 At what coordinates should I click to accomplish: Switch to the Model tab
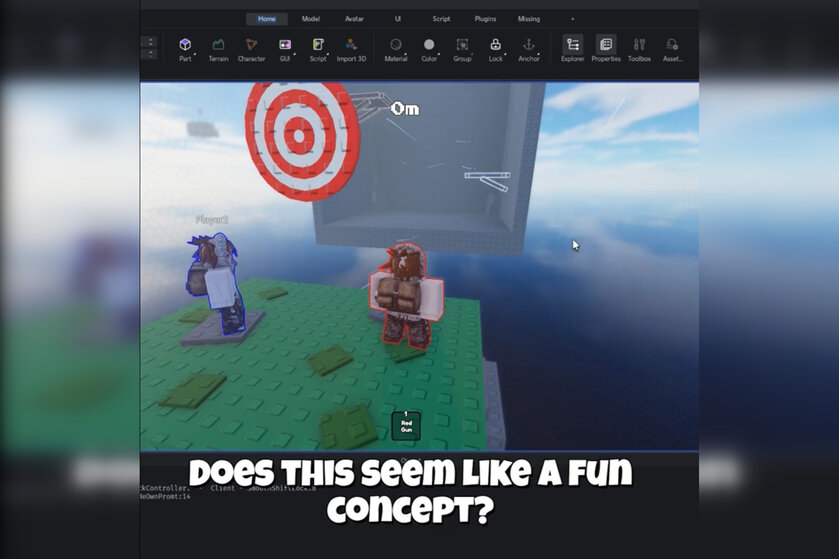310,19
